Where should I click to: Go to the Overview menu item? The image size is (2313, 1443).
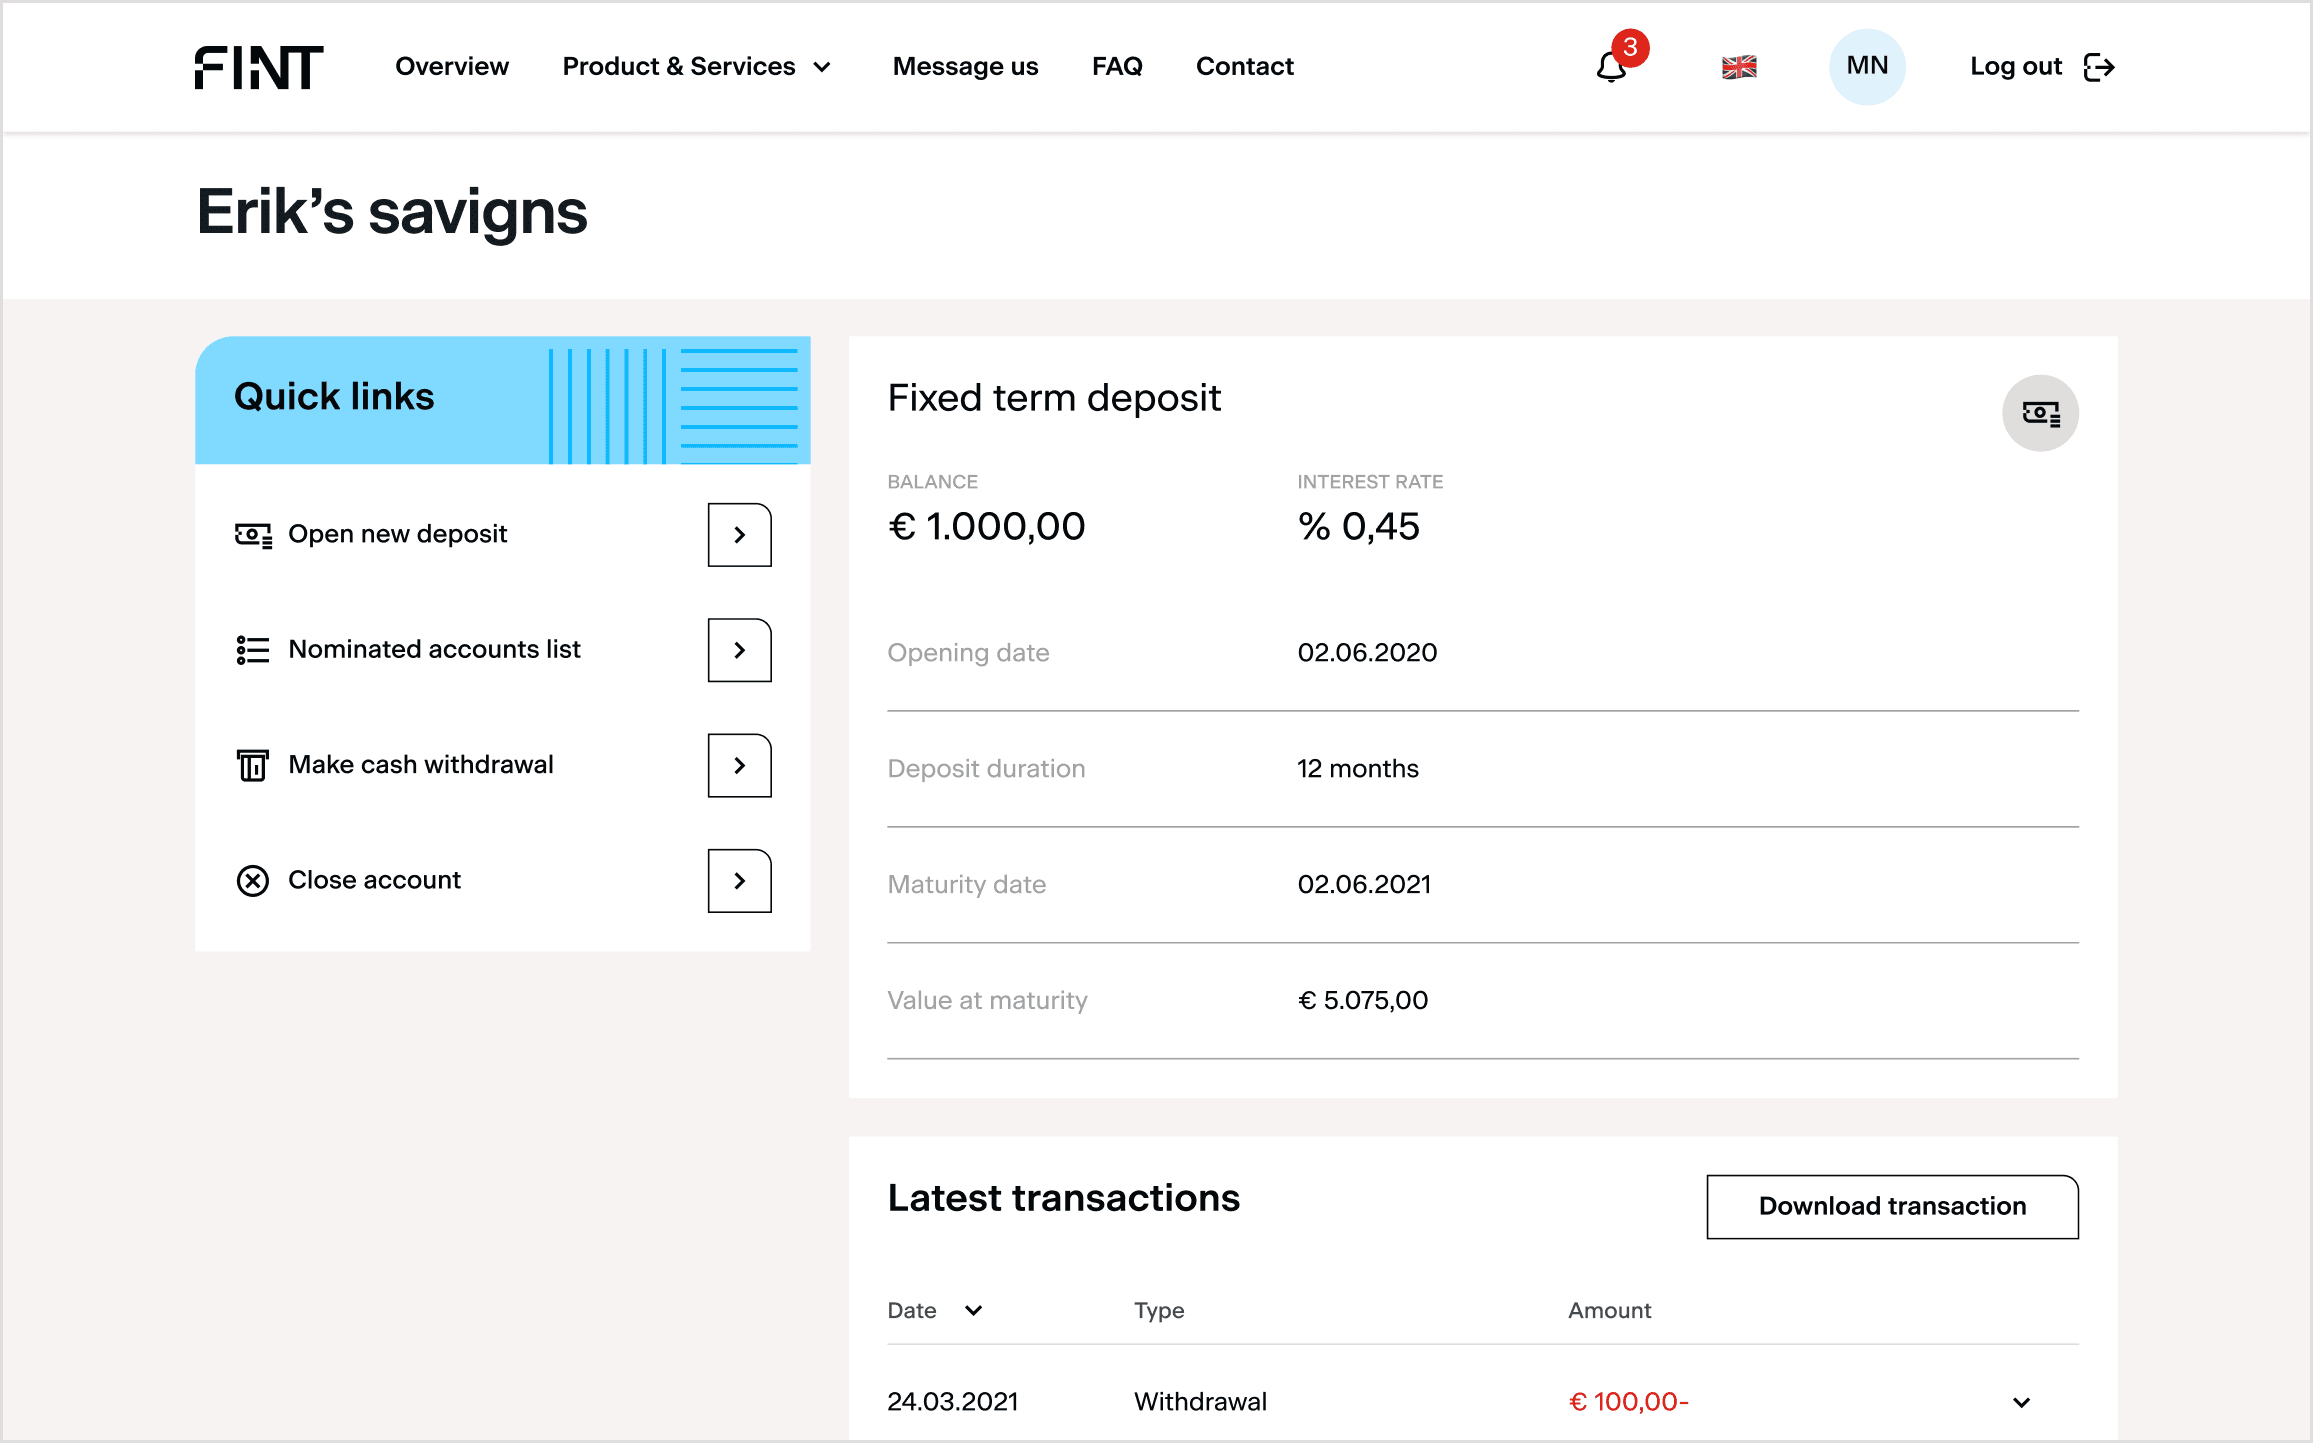point(452,67)
